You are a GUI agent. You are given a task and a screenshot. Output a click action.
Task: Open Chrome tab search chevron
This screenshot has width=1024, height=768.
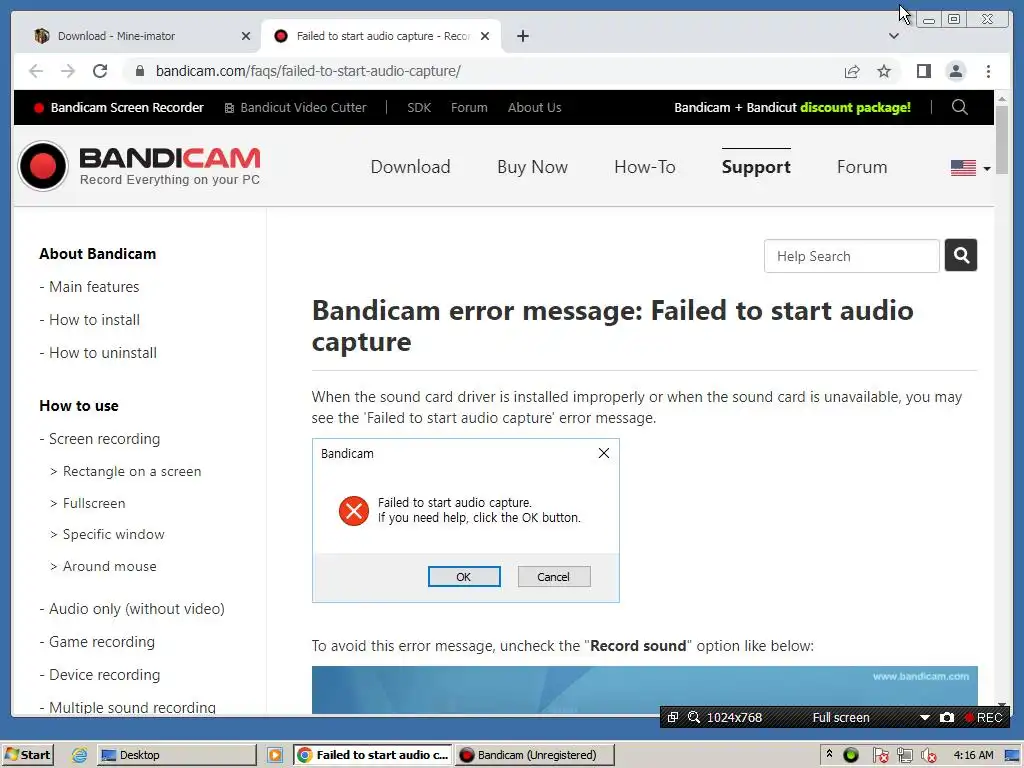894,36
